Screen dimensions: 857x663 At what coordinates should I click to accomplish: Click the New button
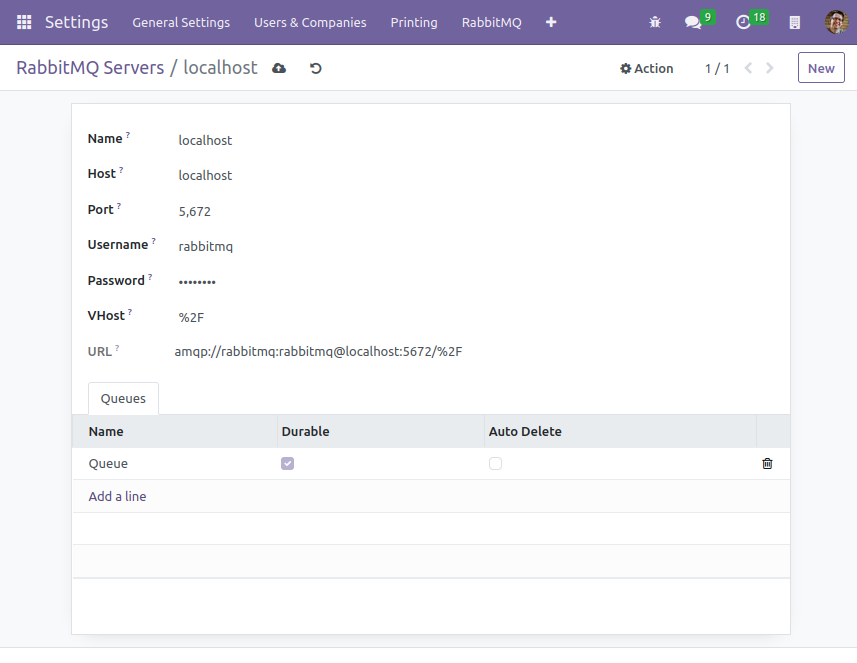[x=821, y=68]
